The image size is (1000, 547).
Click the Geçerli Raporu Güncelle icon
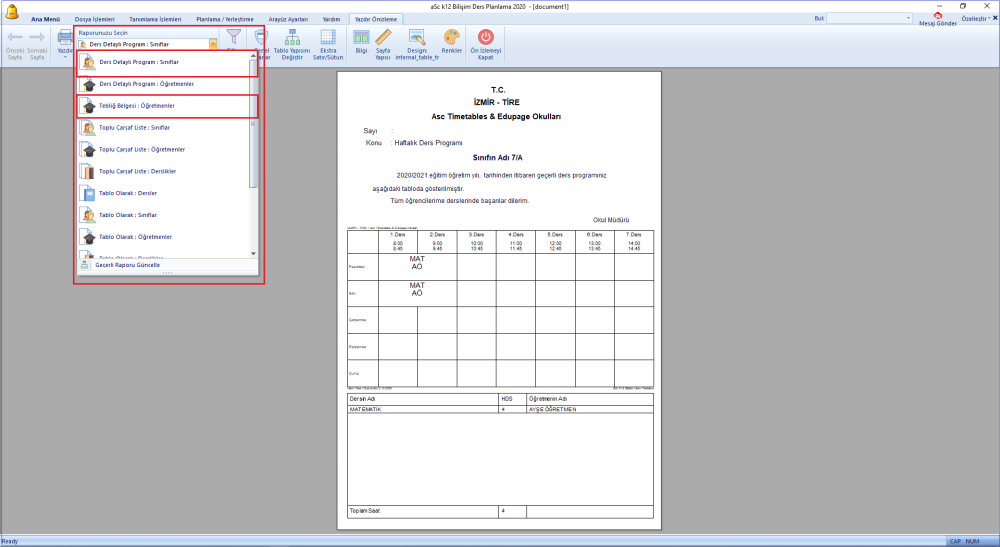(85, 265)
